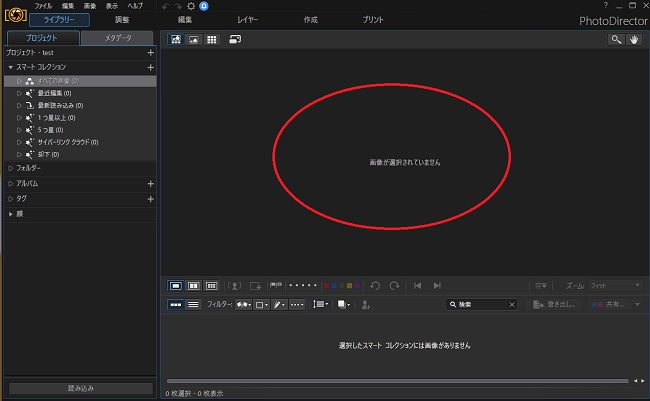Expand the フォルダー section
Image resolution: width=650 pixels, height=401 pixels.
point(10,168)
